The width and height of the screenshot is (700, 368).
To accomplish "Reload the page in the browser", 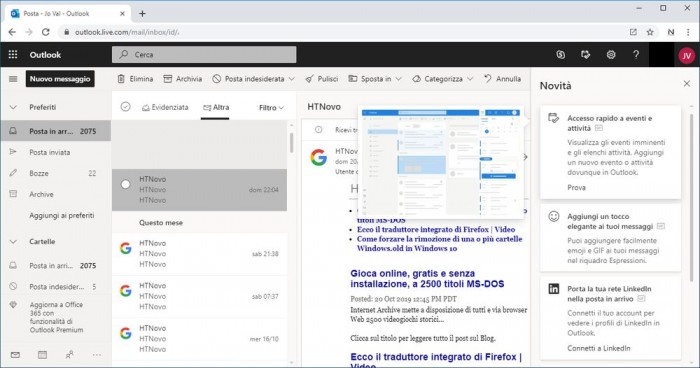I will [46, 32].
